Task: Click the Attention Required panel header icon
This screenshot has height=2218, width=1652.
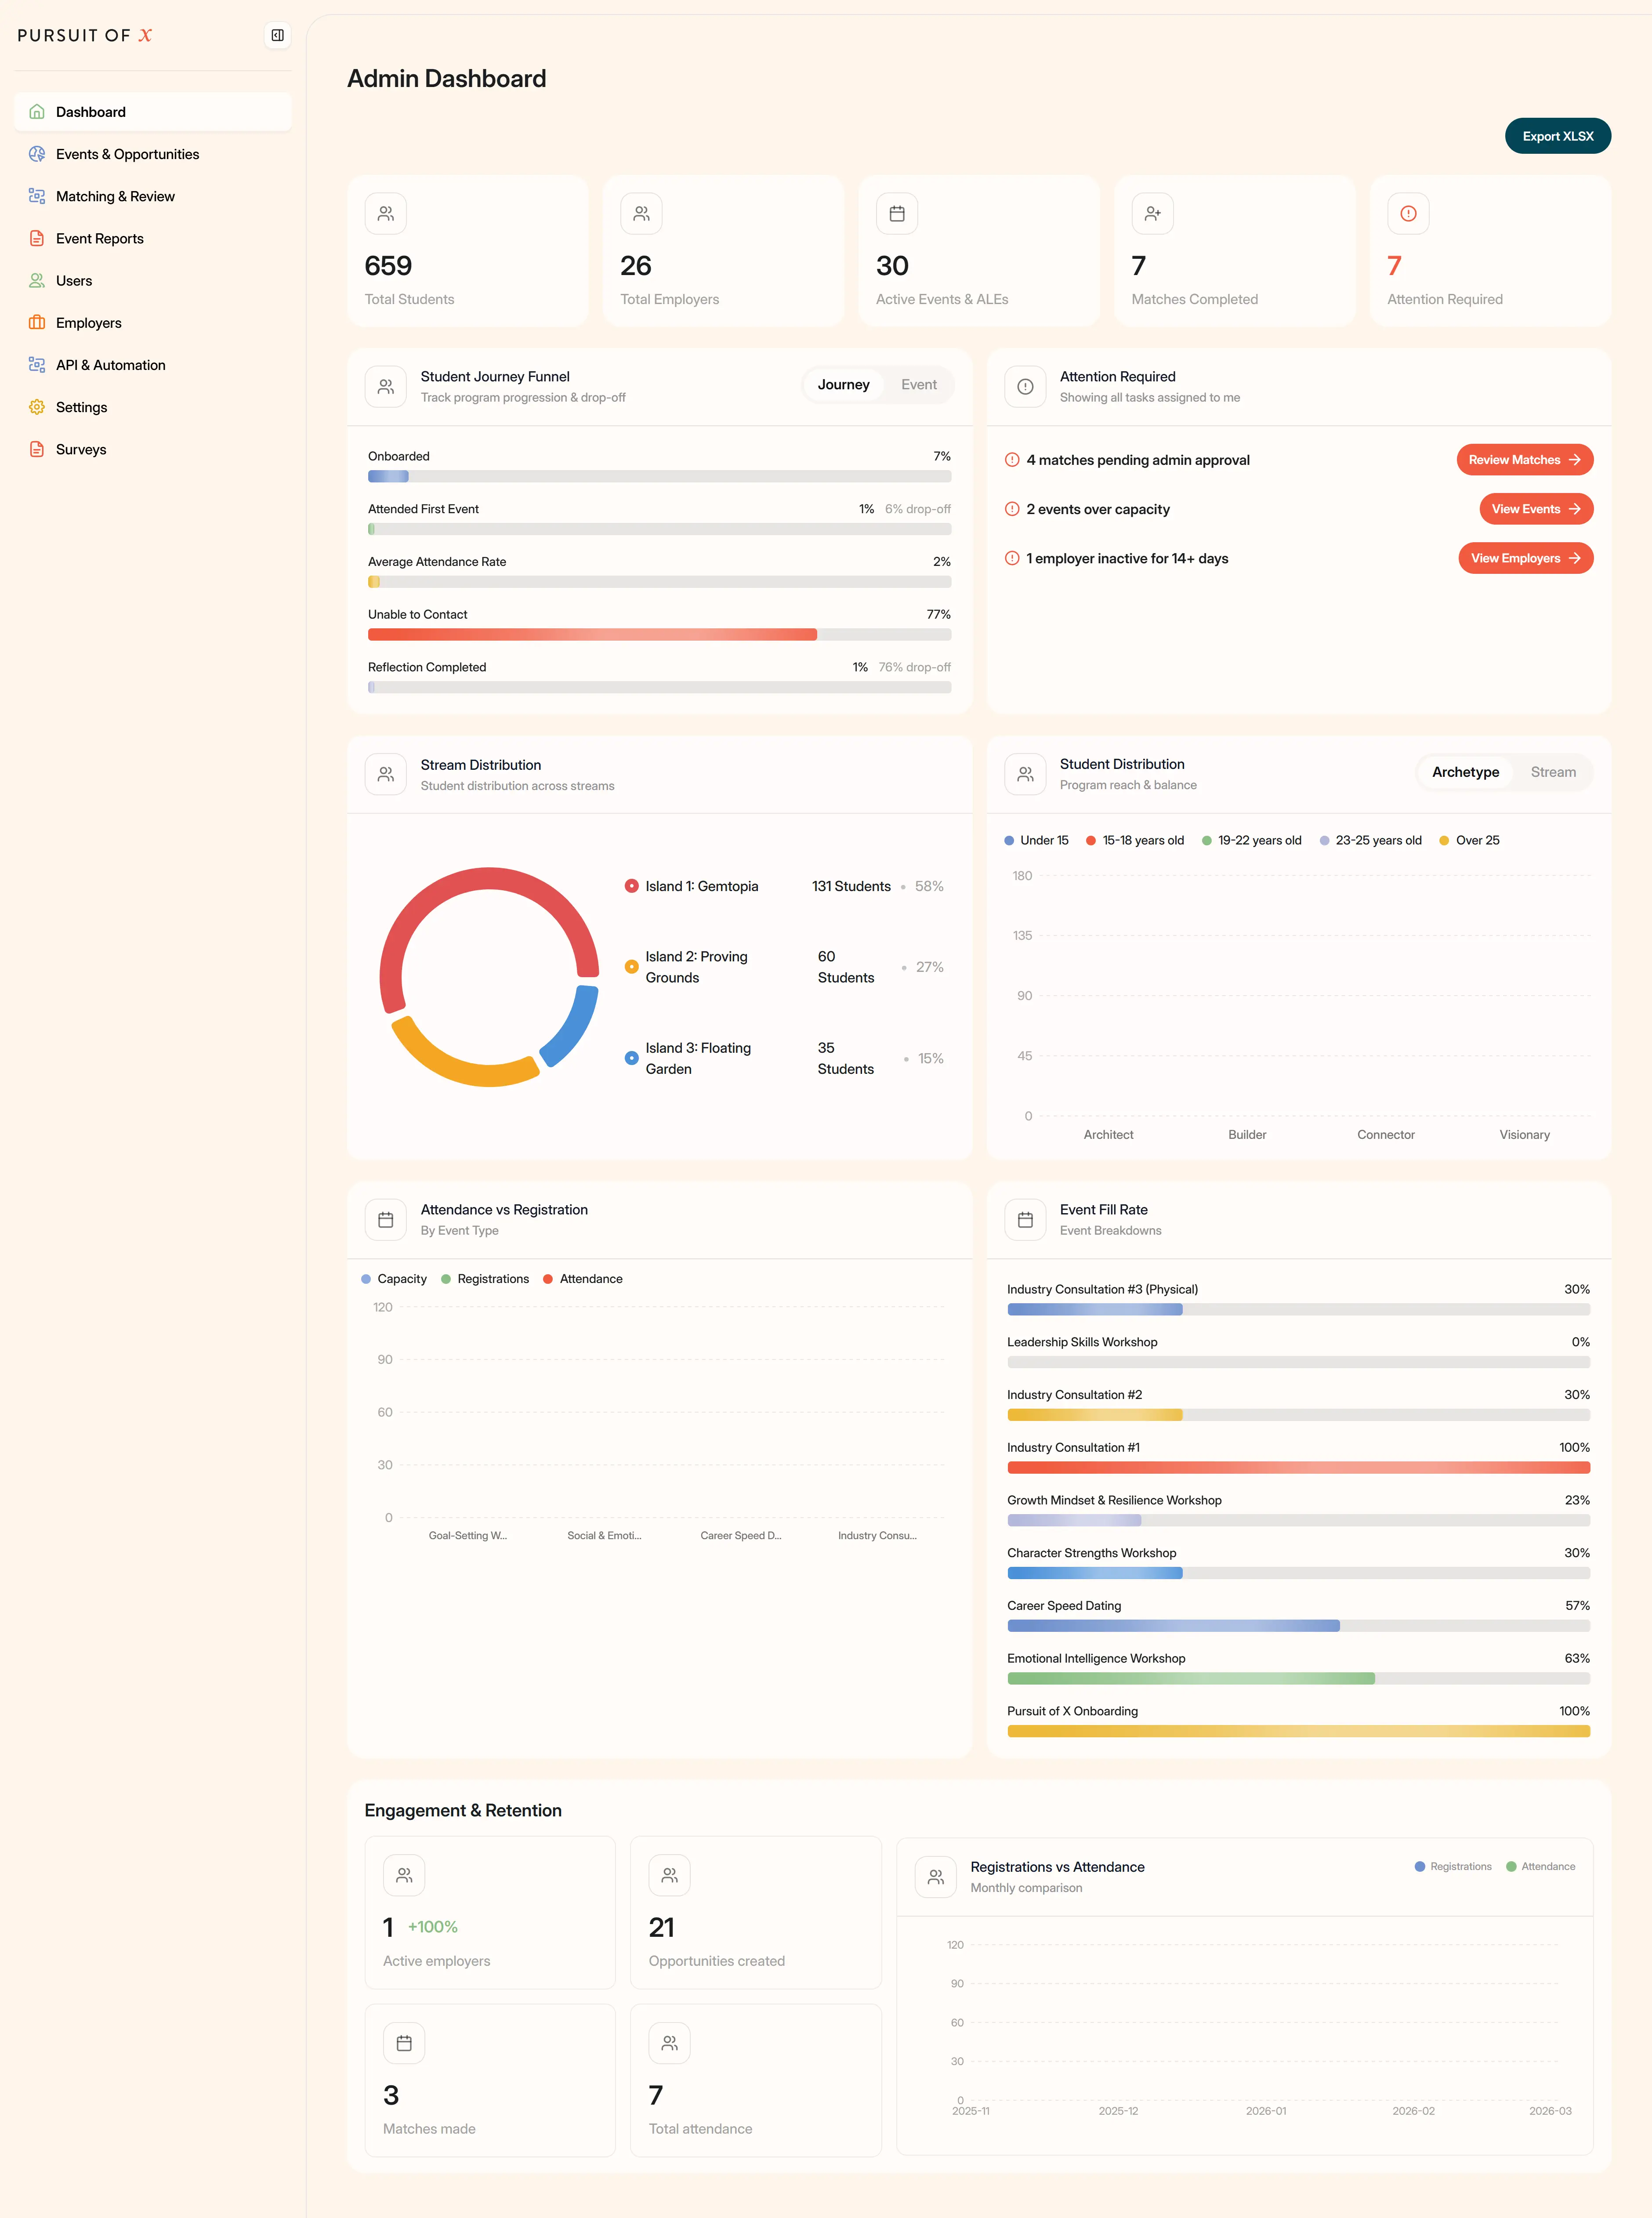Action: tap(1025, 386)
